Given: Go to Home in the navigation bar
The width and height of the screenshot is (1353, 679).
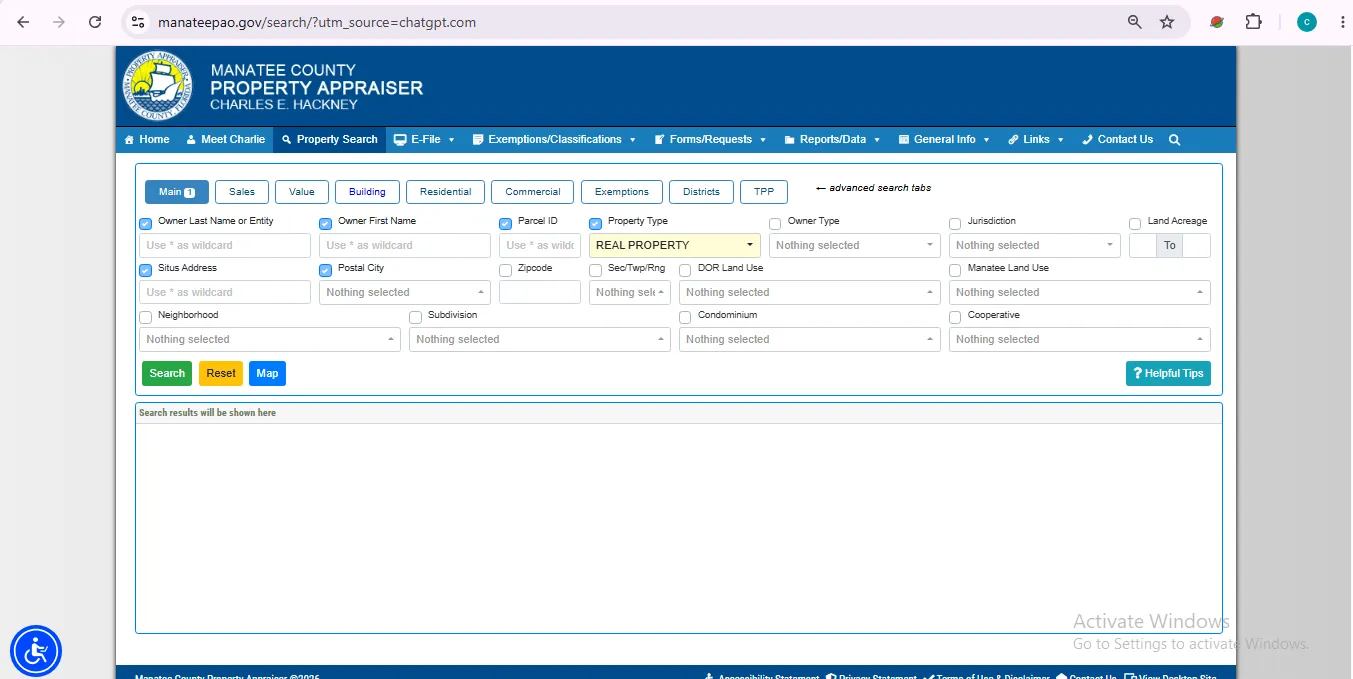Looking at the screenshot, I should click(x=147, y=140).
